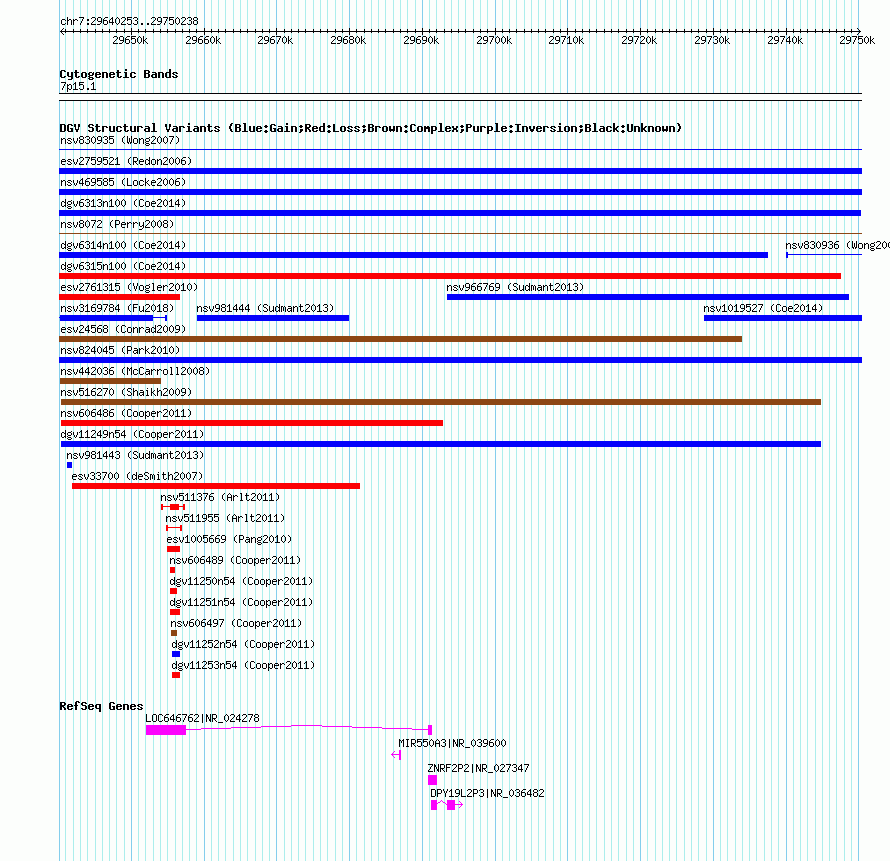Click the nsv966769 (Sudmant2013) label
Image resolution: width=890 pixels, height=861 pixels.
[515, 287]
